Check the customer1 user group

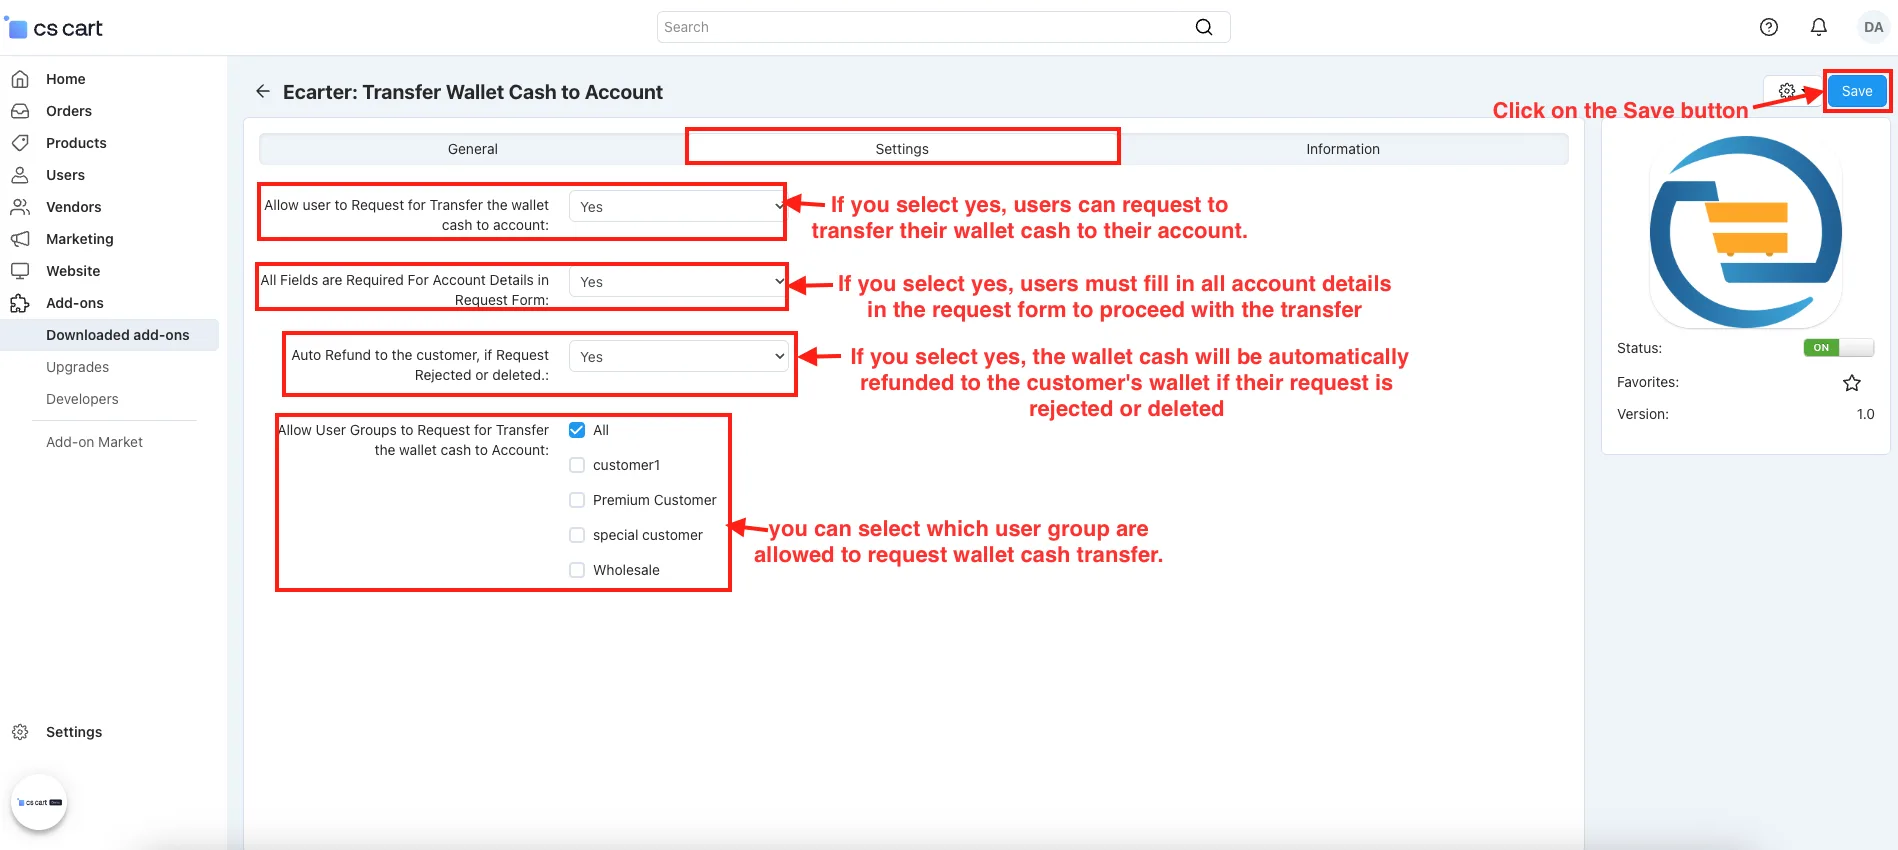point(577,465)
